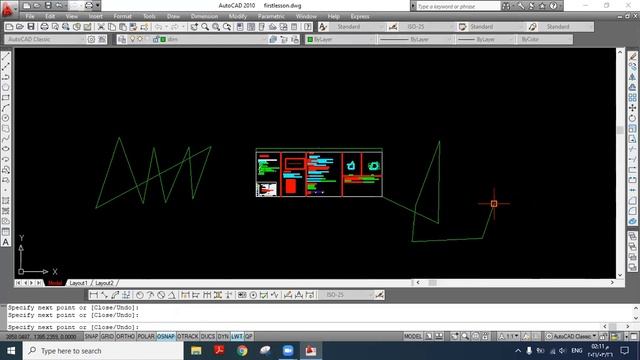Screen dimensions: 640x360
Task: Open Layer Properties Manager icon
Action: click(x=122, y=39)
